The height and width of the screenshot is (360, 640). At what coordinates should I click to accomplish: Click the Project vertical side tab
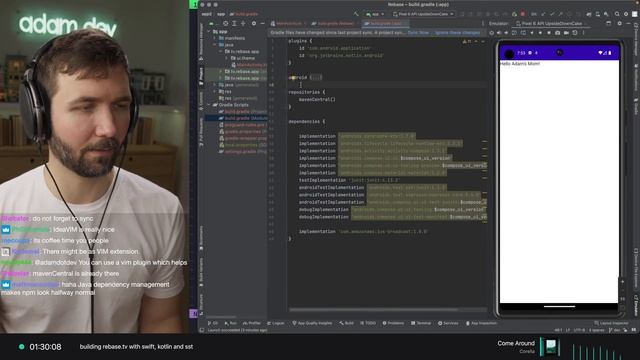[201, 77]
